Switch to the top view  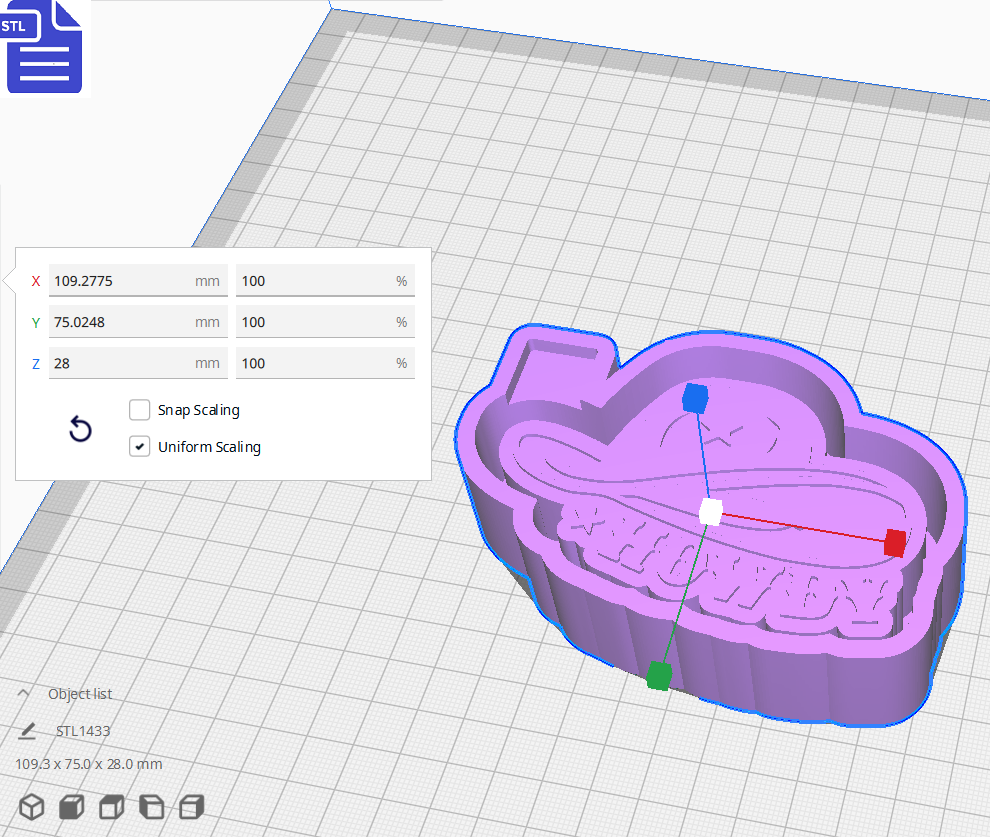[x=111, y=807]
